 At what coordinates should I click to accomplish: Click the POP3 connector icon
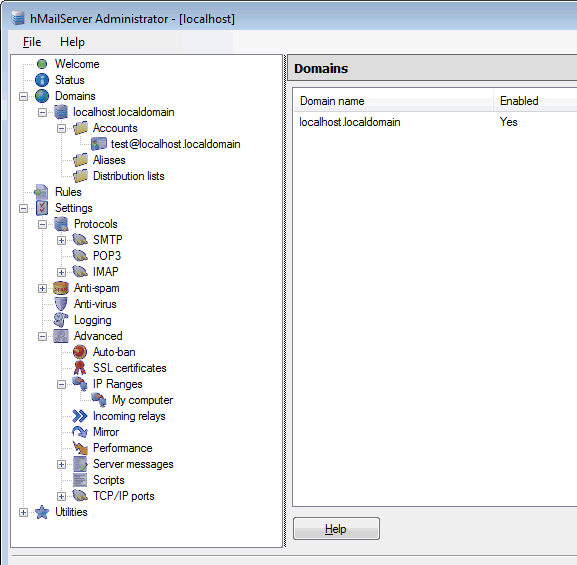click(80, 256)
